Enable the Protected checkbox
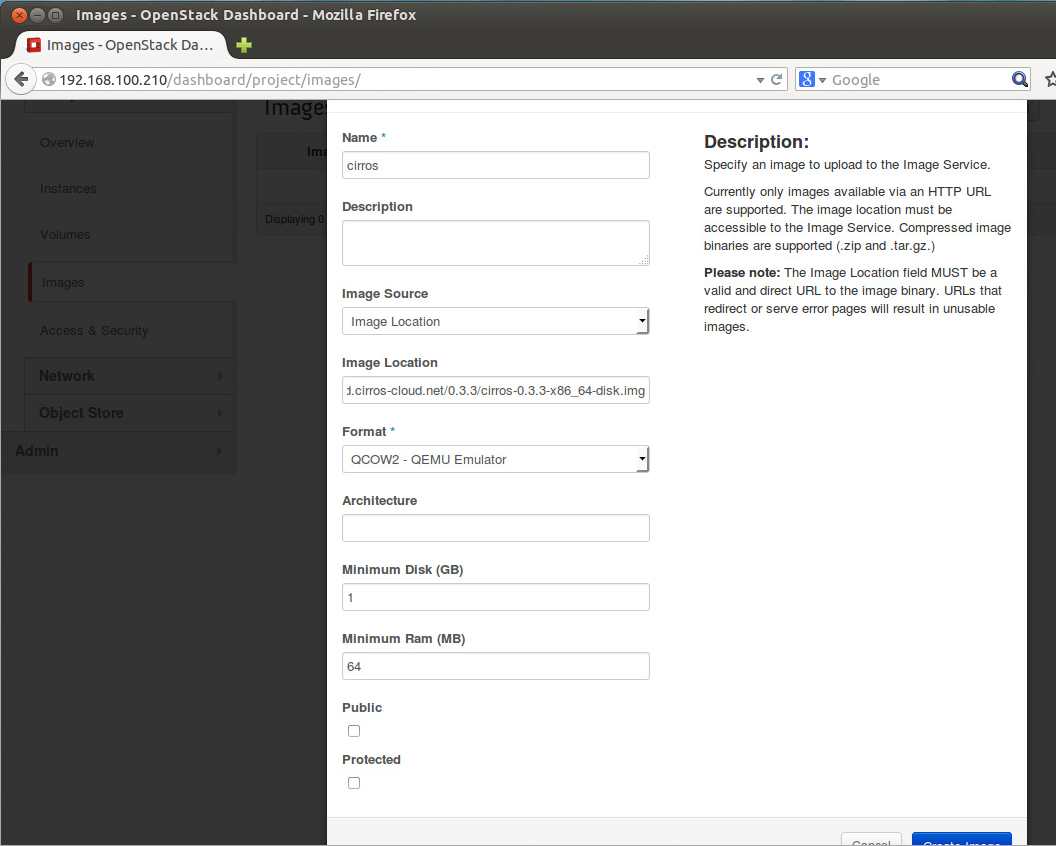 (354, 783)
